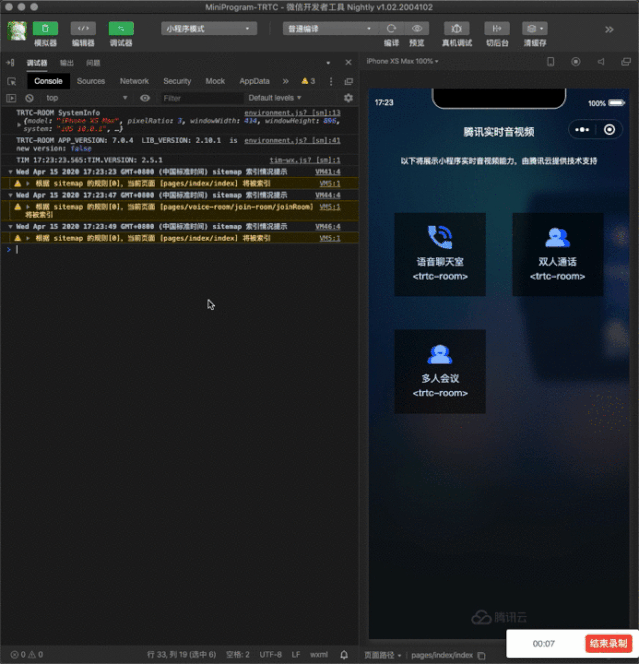Image resolution: width=639 pixels, height=664 pixels.
Task: Open the VM41:4 source link
Action: click(328, 172)
